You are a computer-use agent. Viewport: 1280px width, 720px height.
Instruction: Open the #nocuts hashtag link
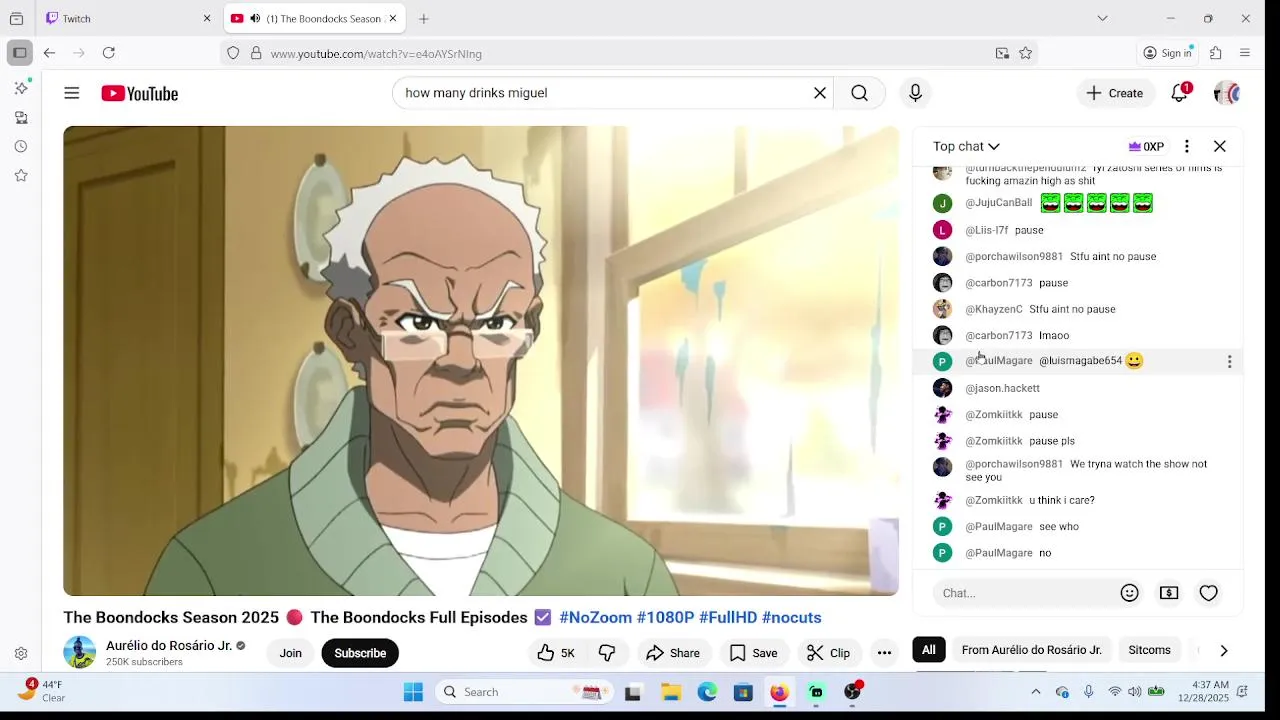(791, 617)
